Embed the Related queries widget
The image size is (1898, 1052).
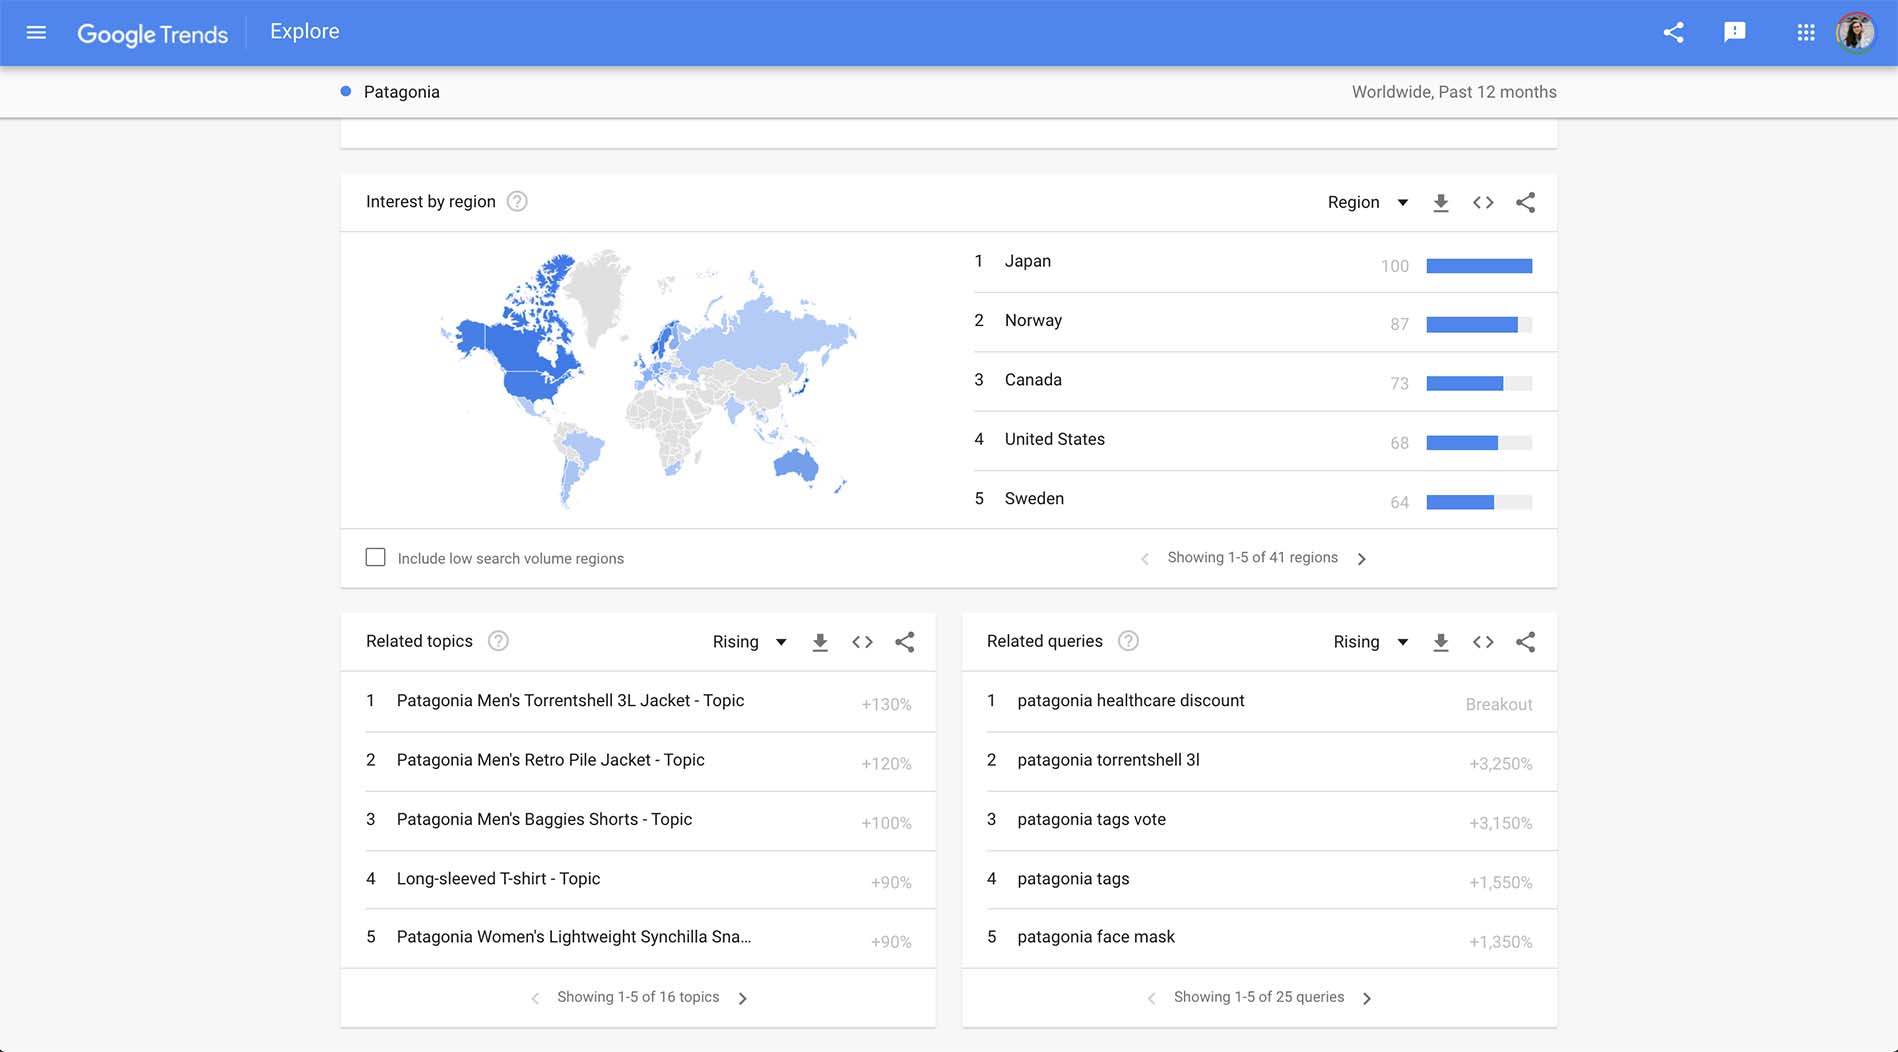pos(1483,642)
